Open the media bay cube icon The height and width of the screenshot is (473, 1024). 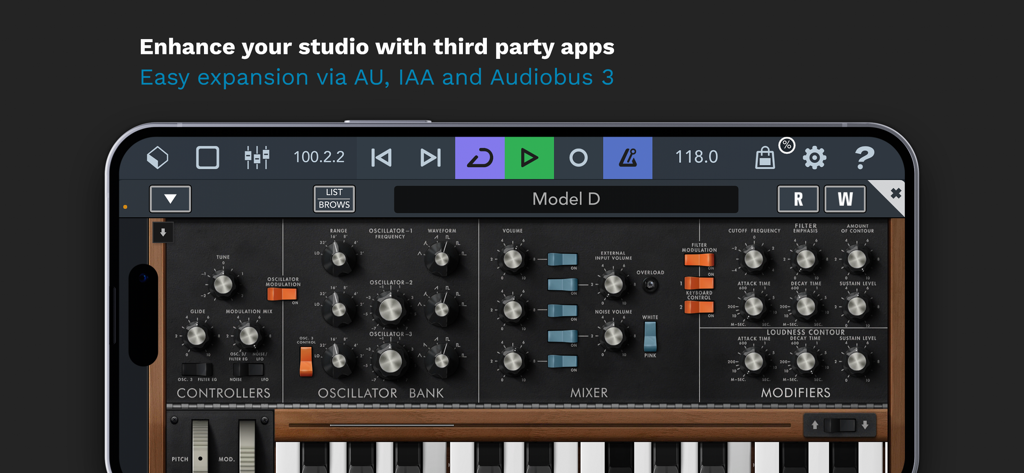coord(158,158)
